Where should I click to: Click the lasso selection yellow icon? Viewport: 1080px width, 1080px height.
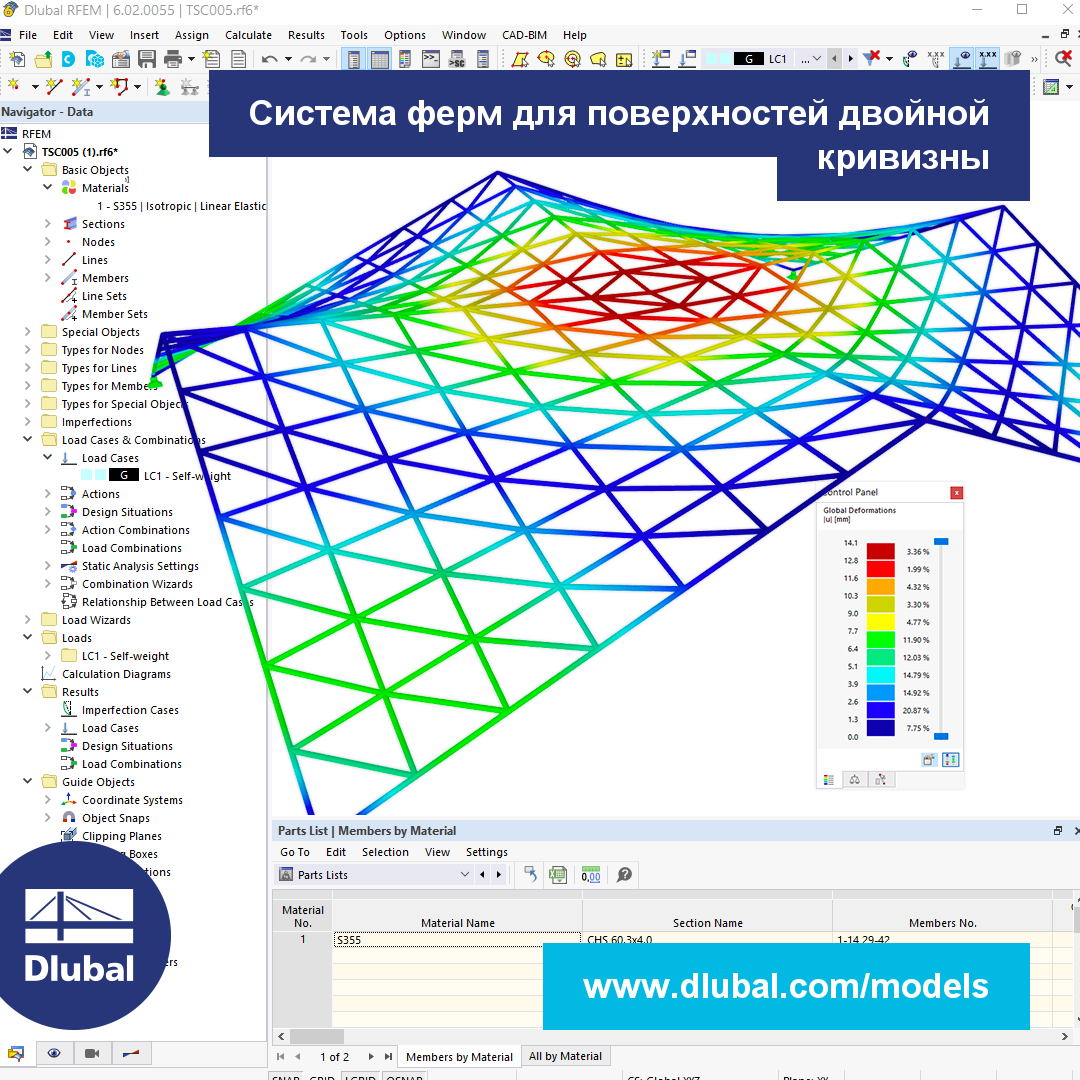pos(598,59)
